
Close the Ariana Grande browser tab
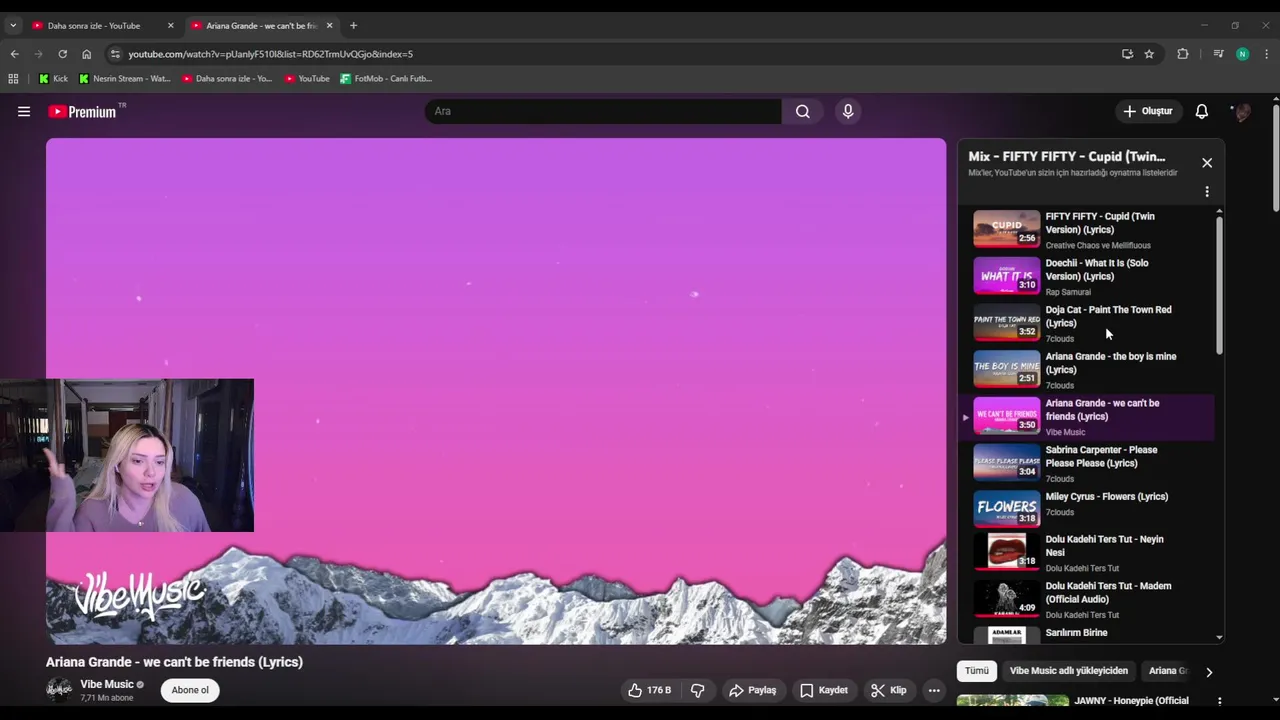click(x=329, y=25)
